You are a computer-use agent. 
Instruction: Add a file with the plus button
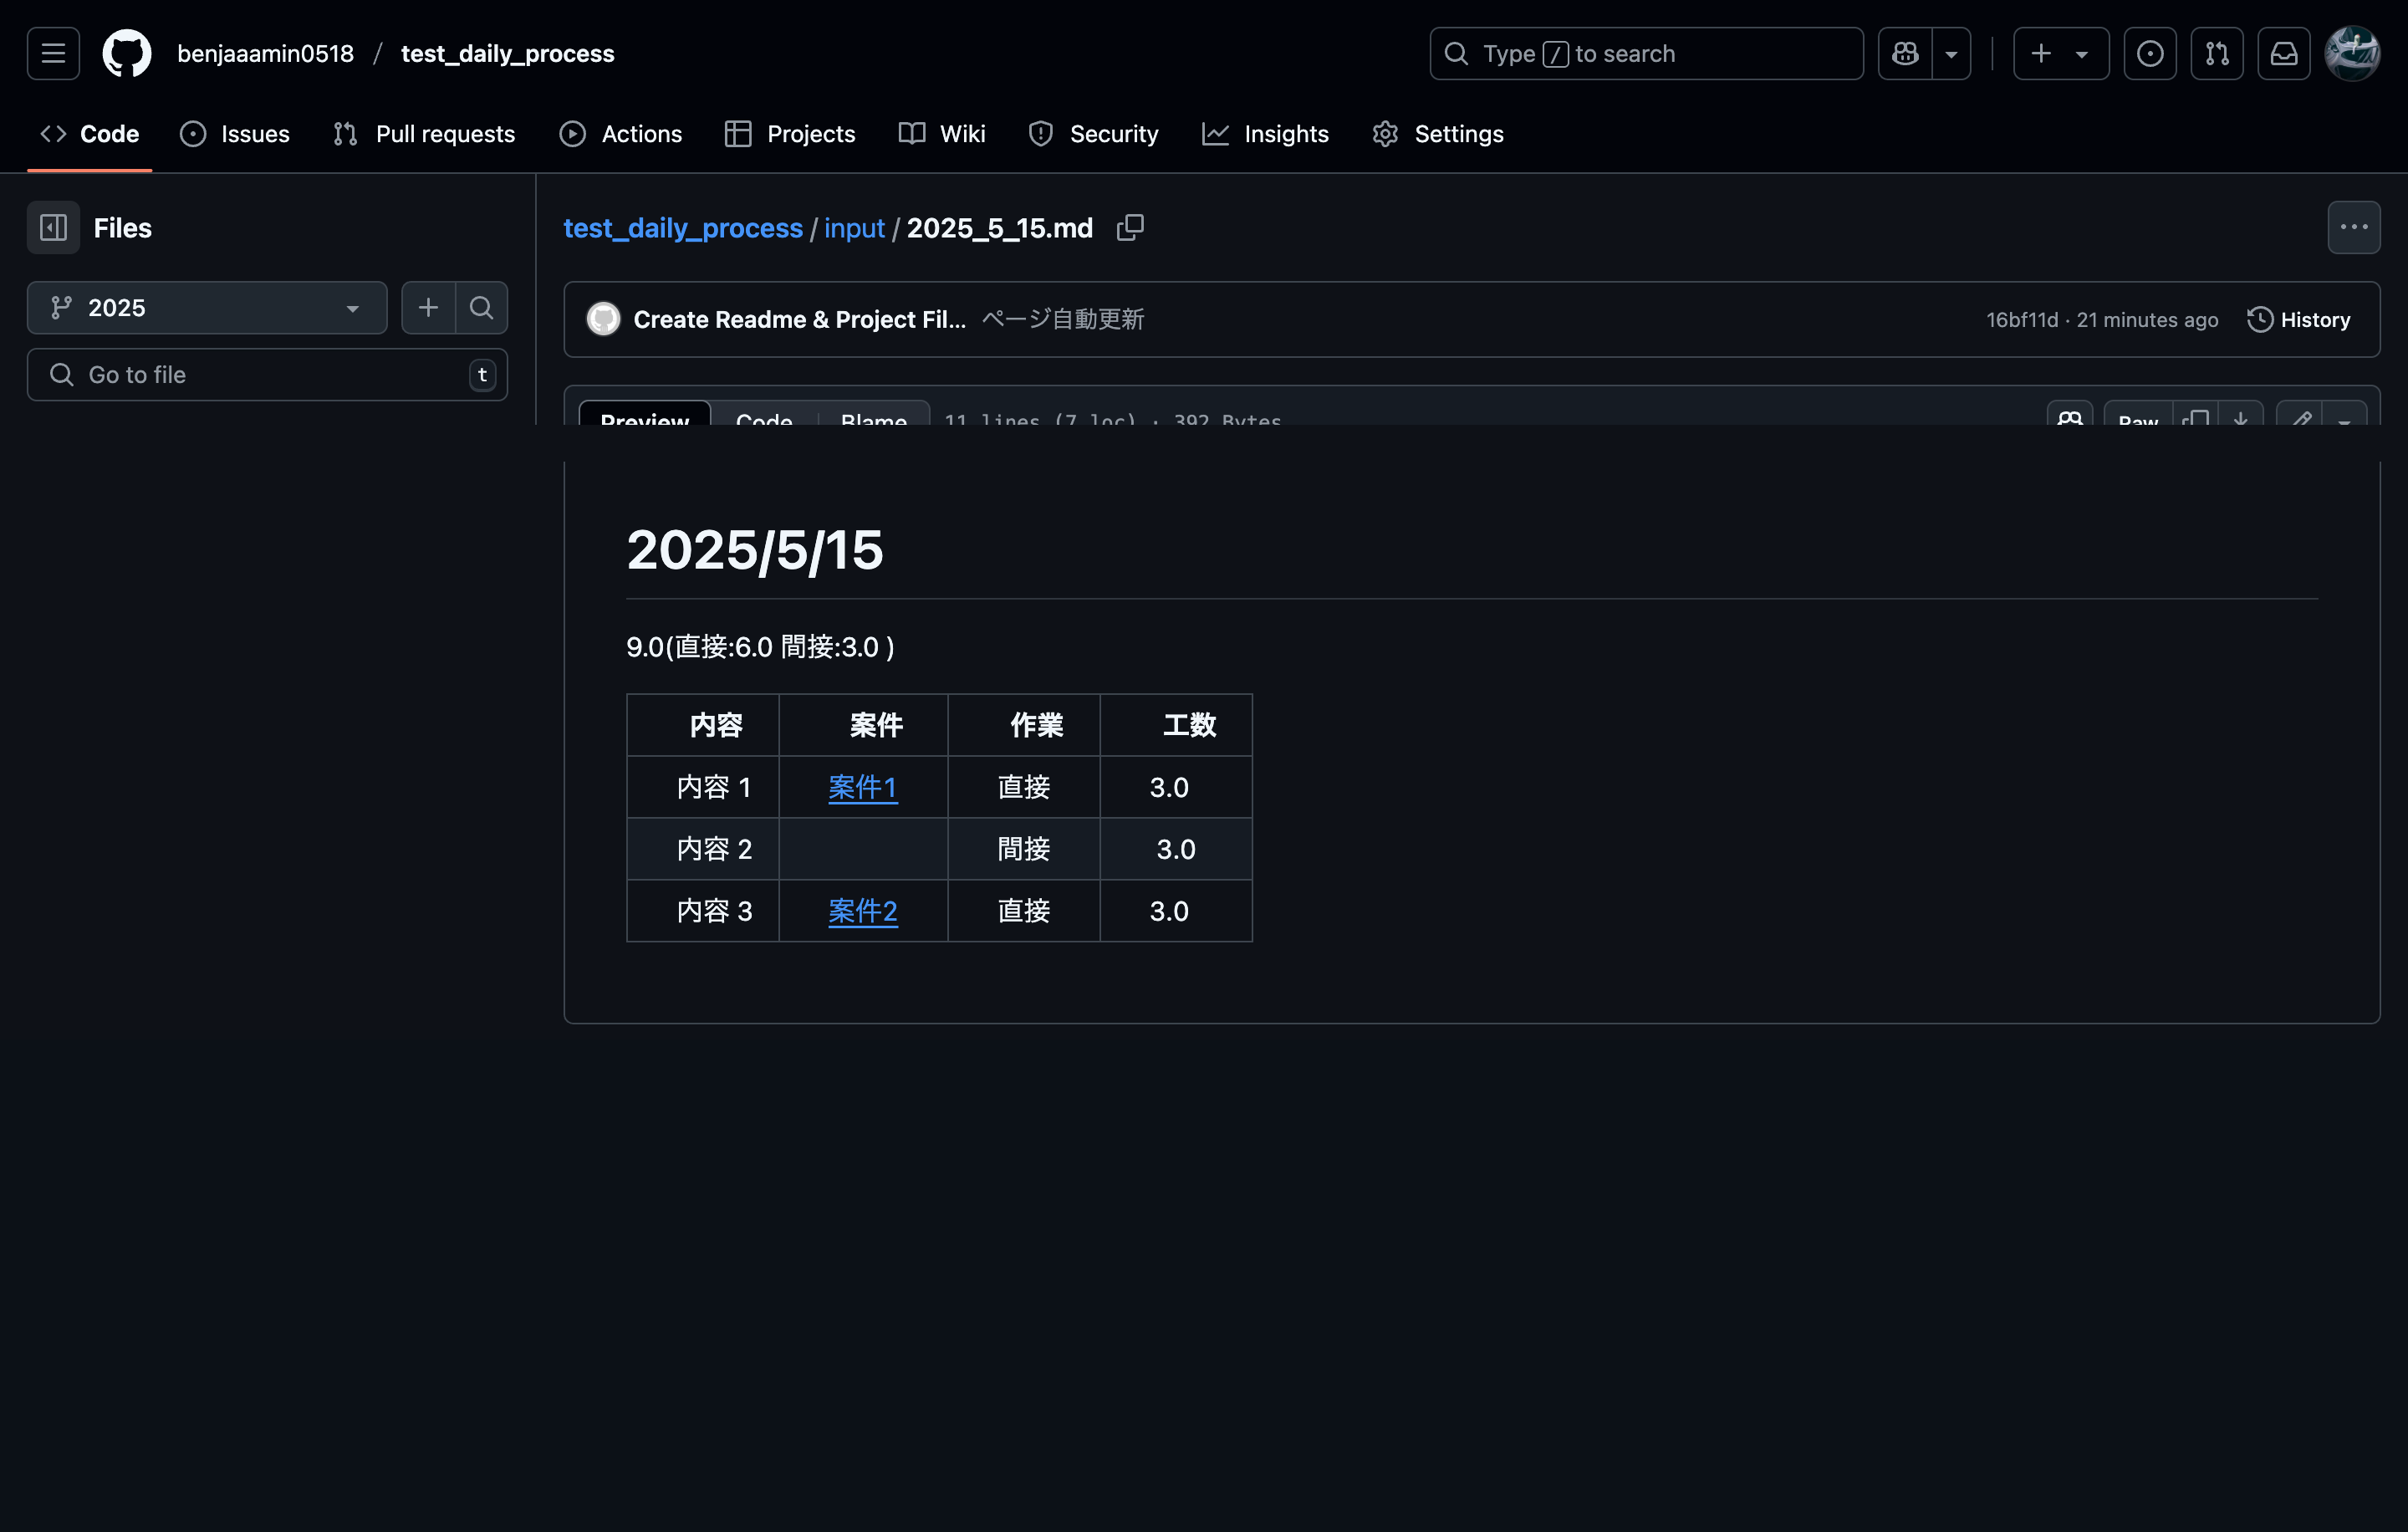428,308
